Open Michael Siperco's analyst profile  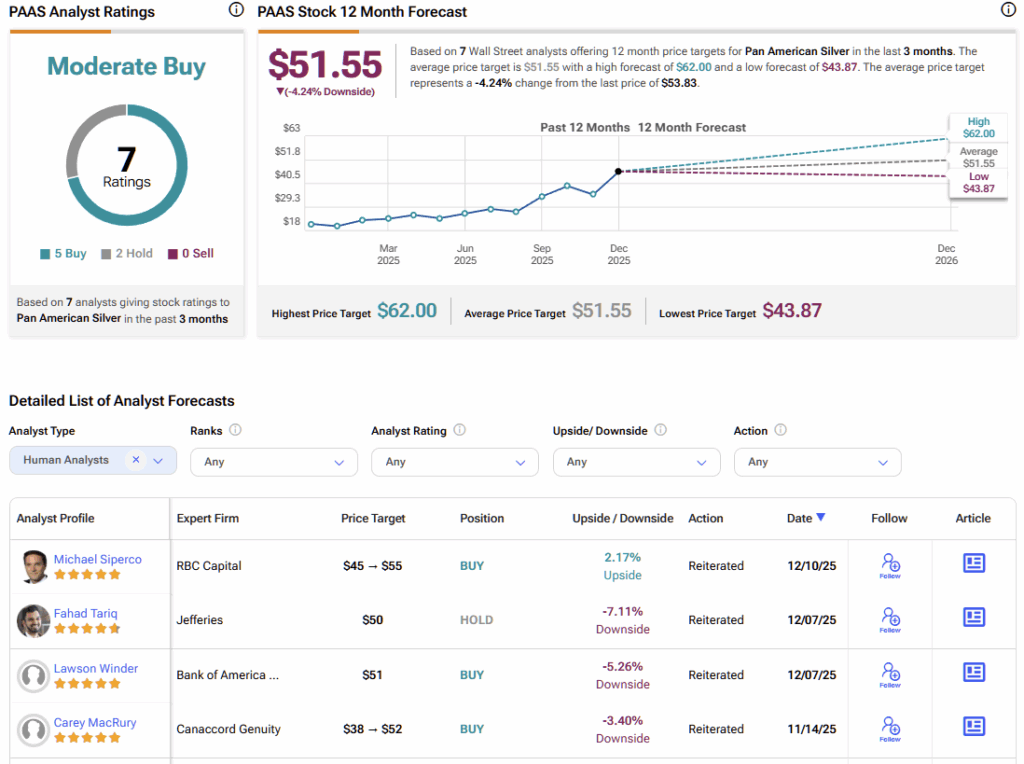pos(97,559)
